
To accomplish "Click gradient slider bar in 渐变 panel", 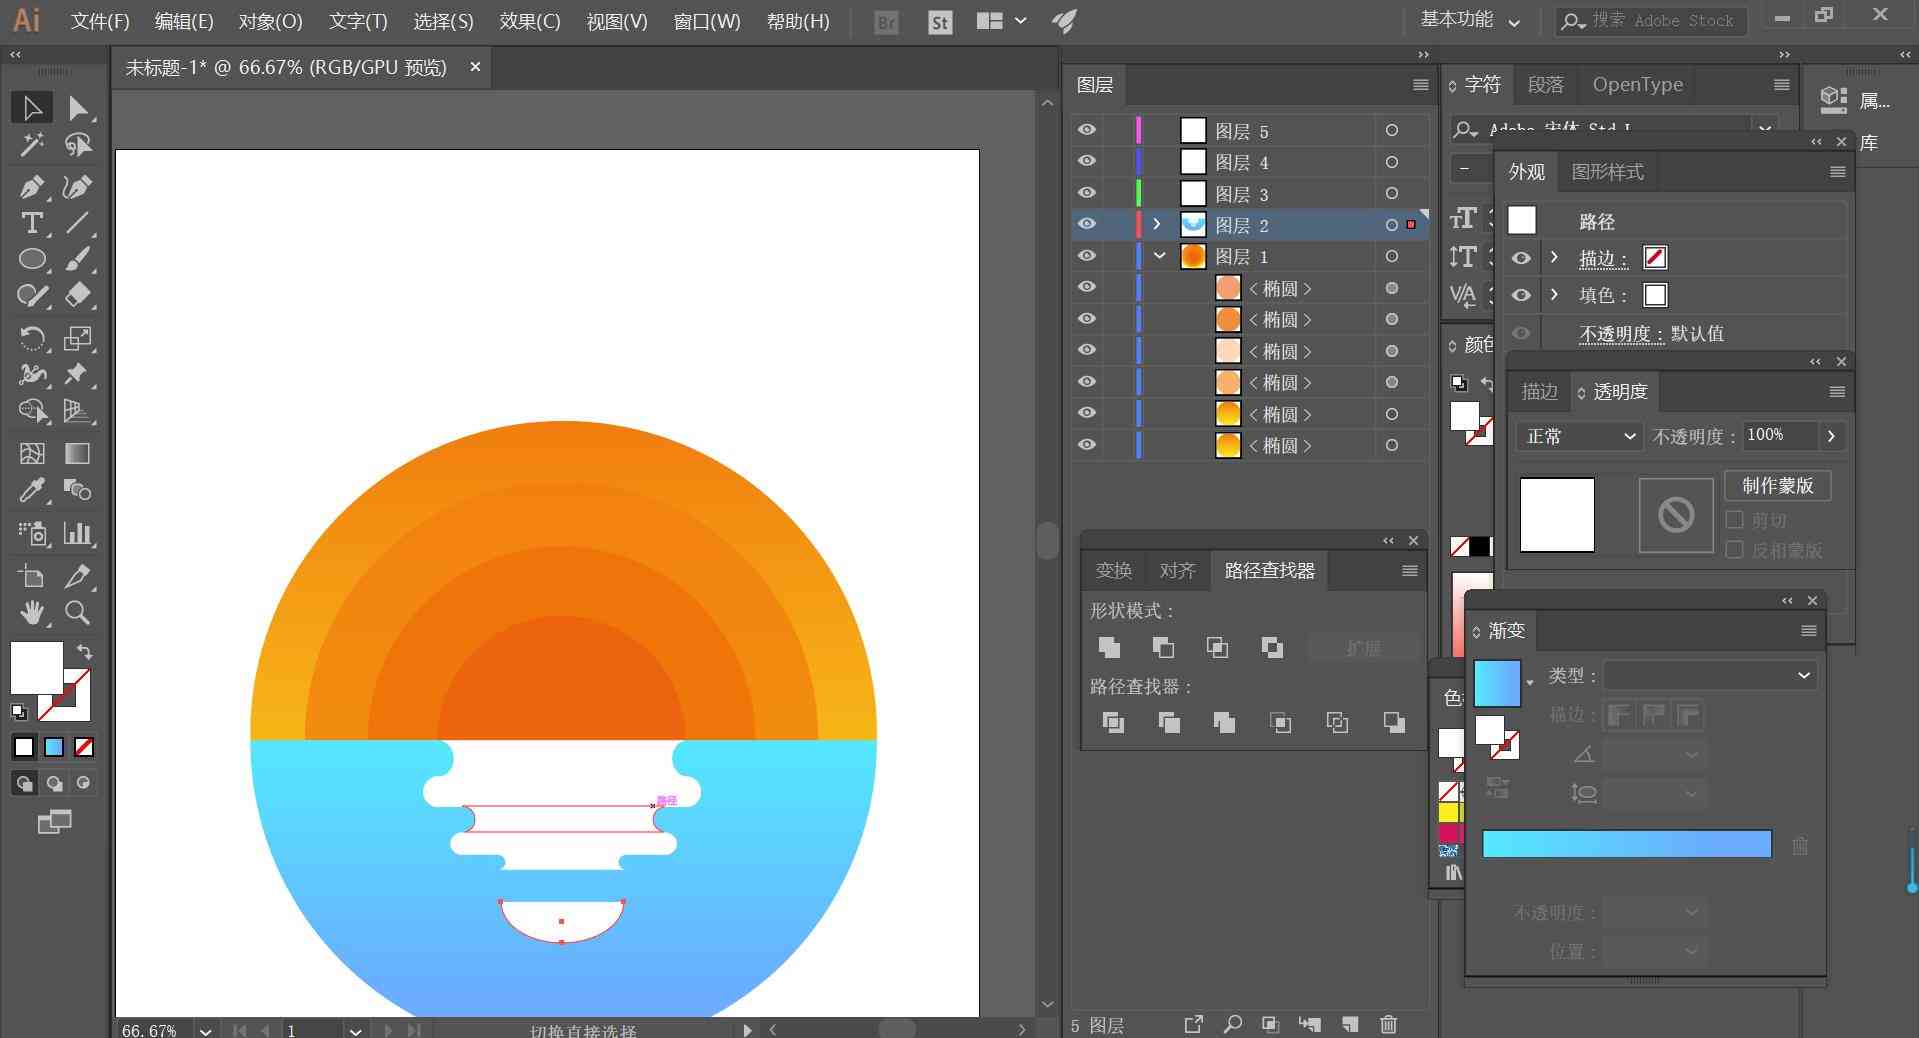I will point(1626,844).
